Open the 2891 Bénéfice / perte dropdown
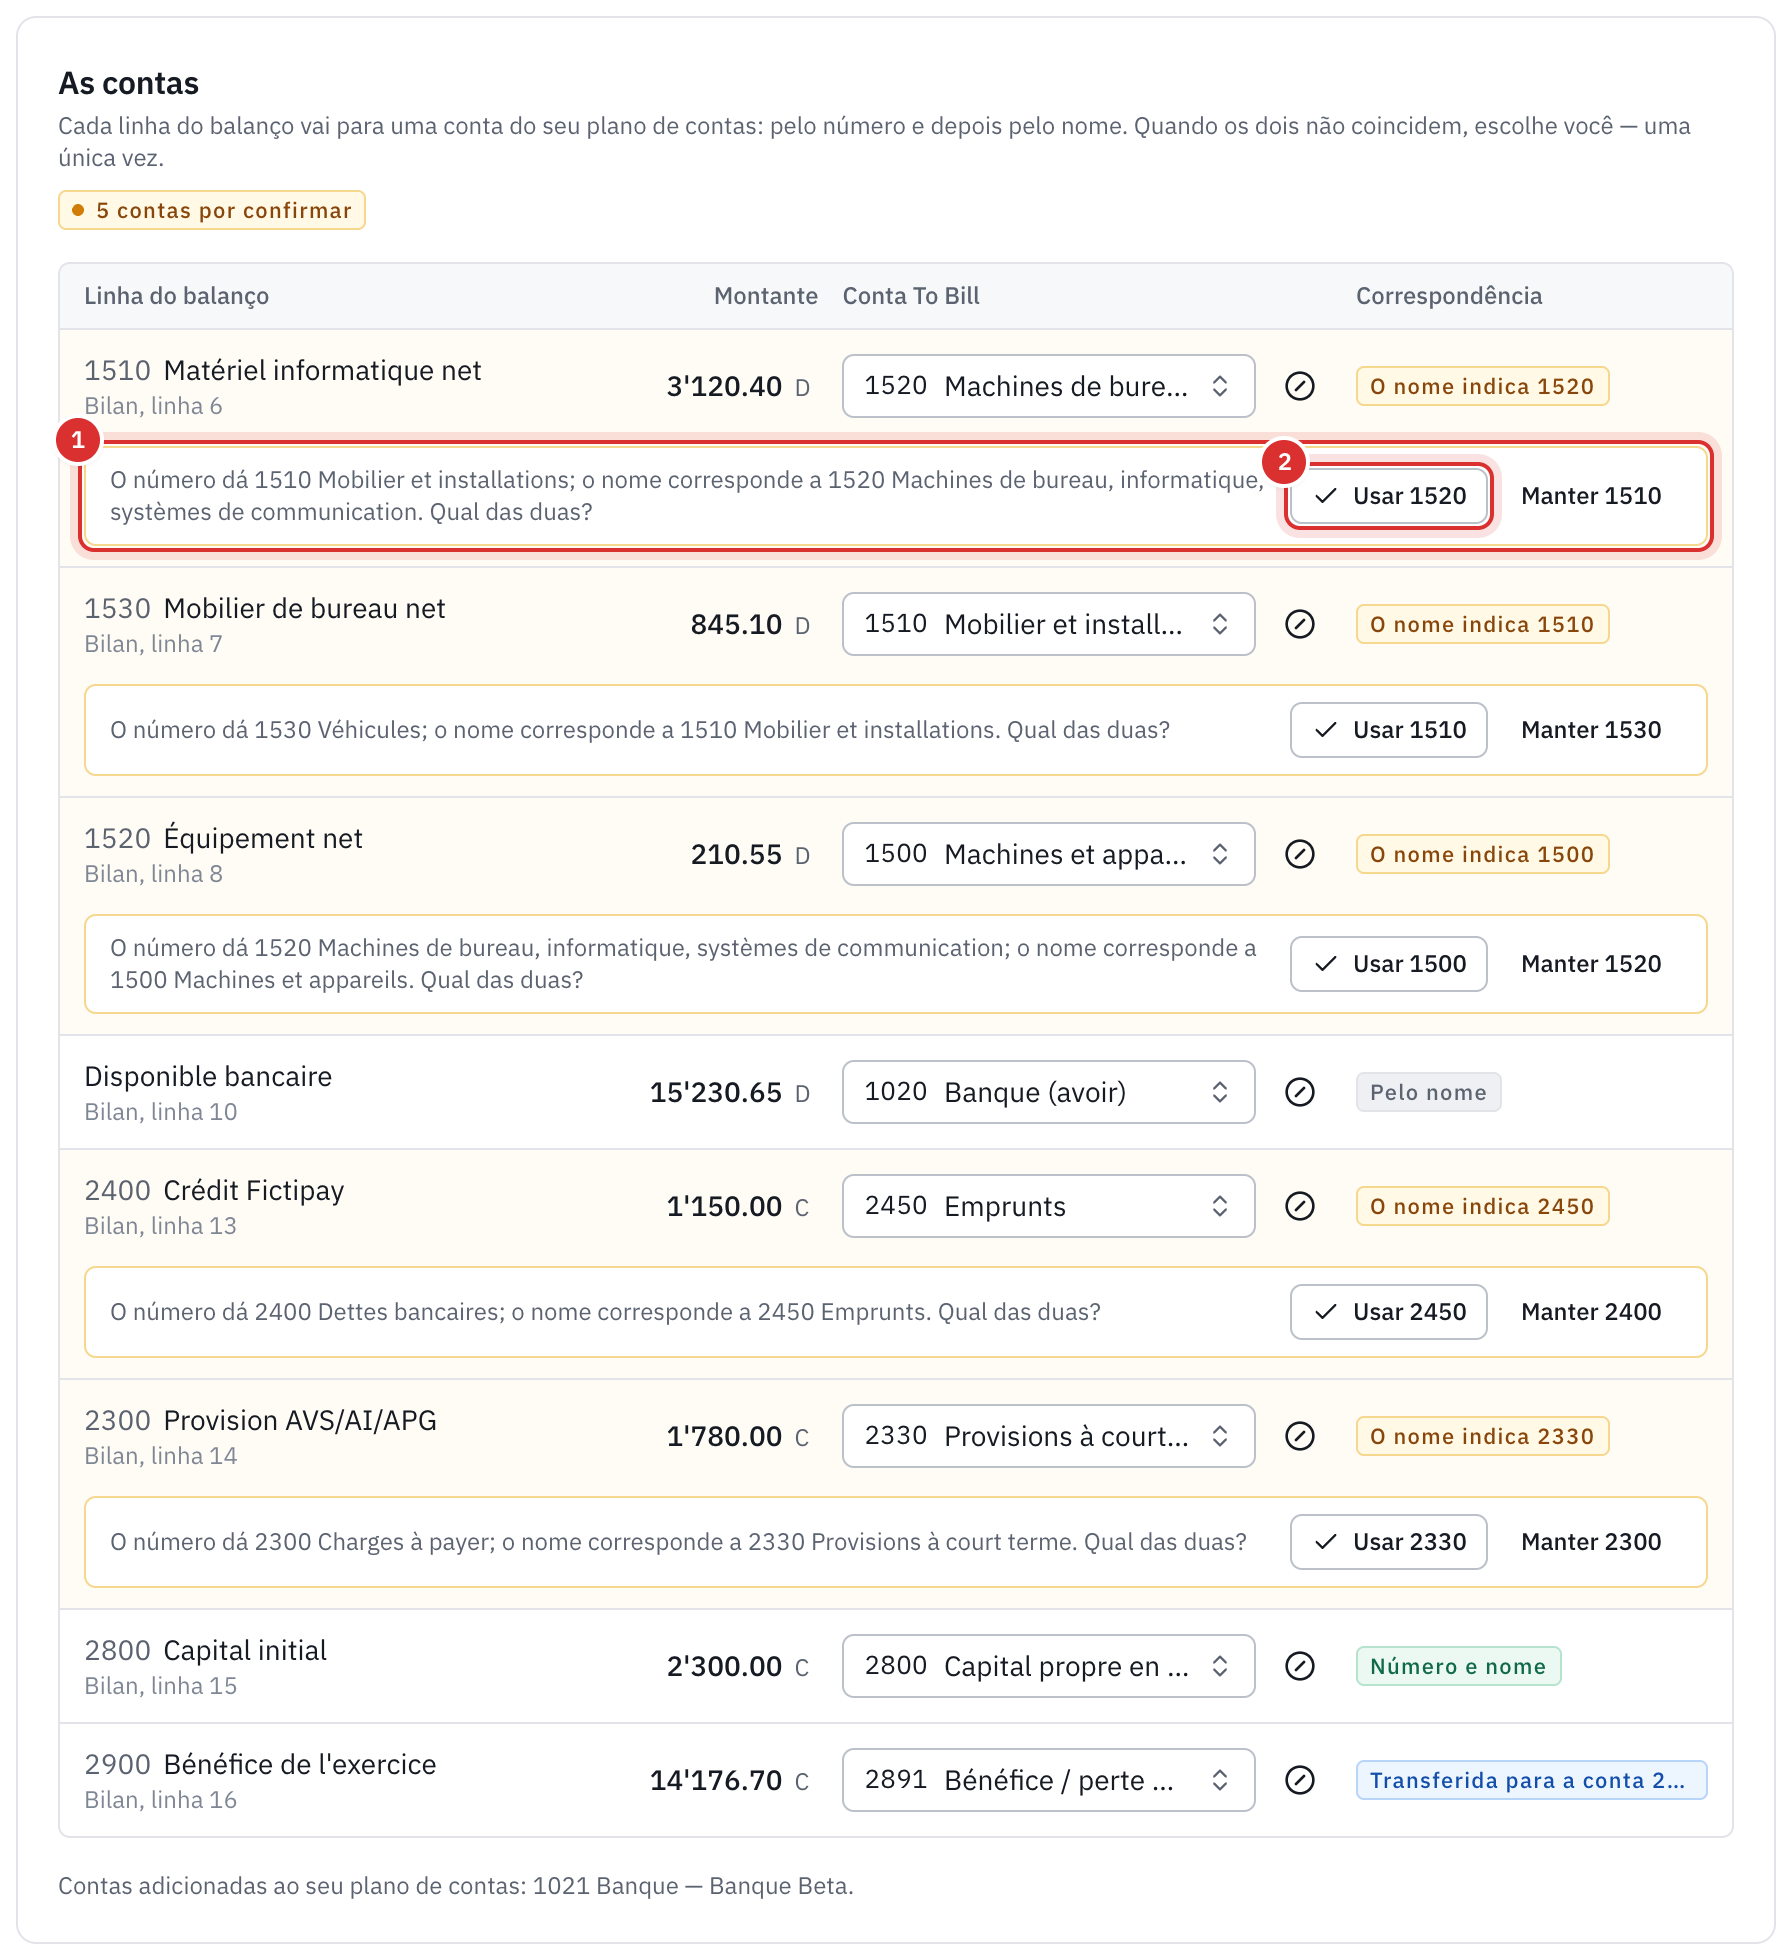The width and height of the screenshot is (1792, 1960). [x=1048, y=1780]
